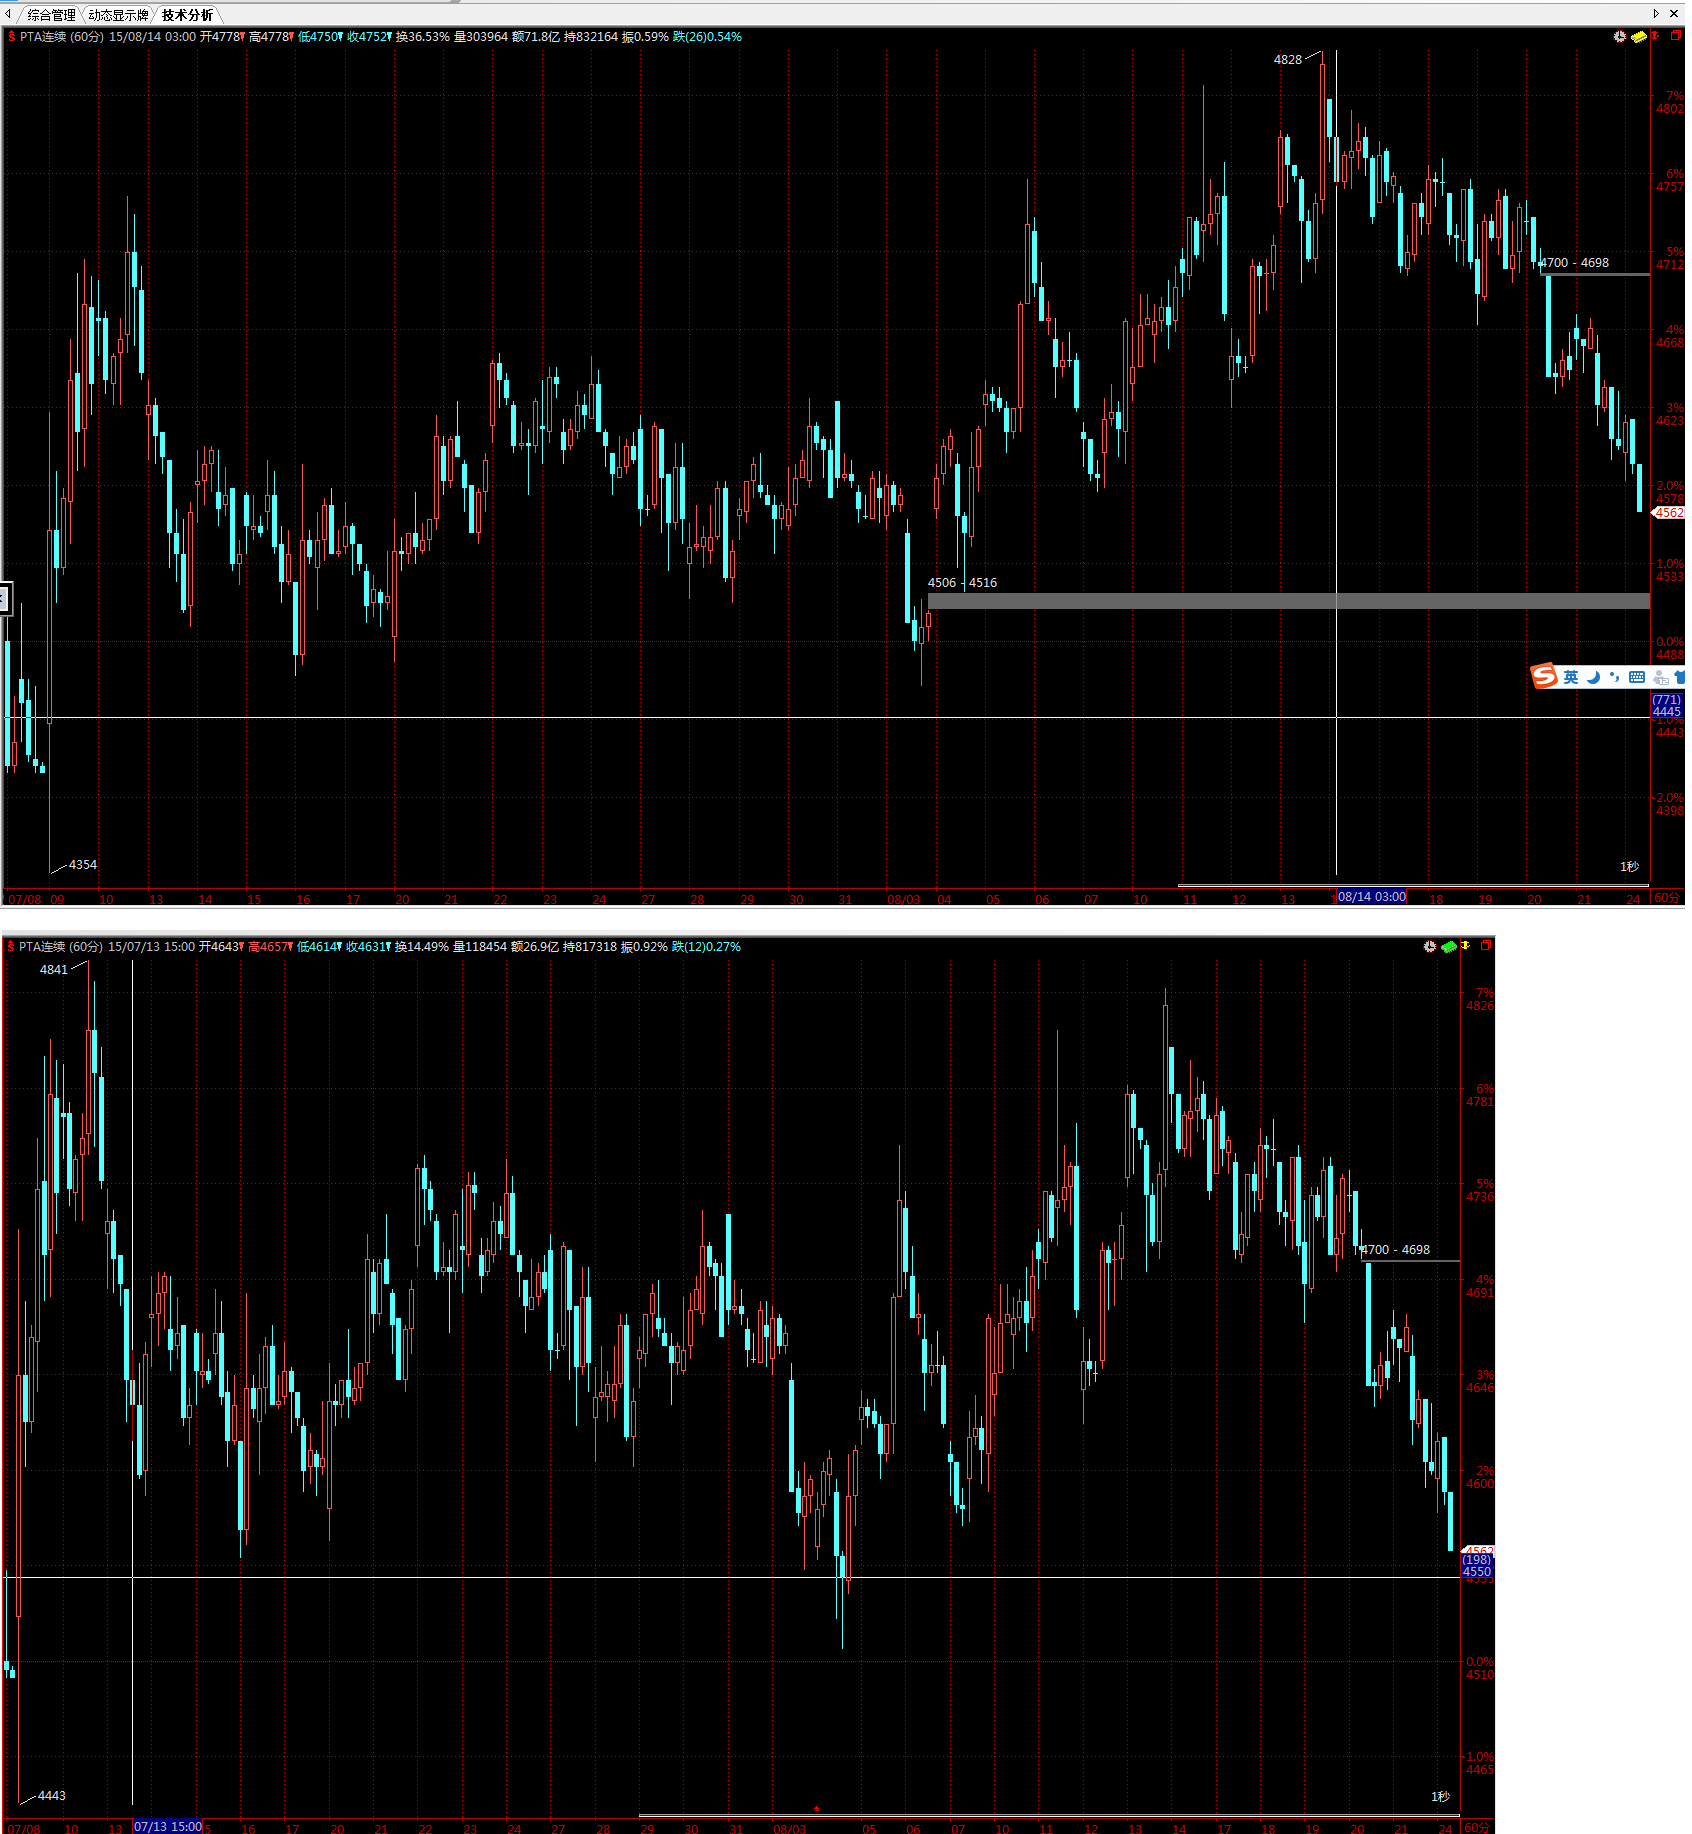Toggle the Sogou moon half-width mode
This screenshot has width=1692, height=1834.
pos(1593,677)
